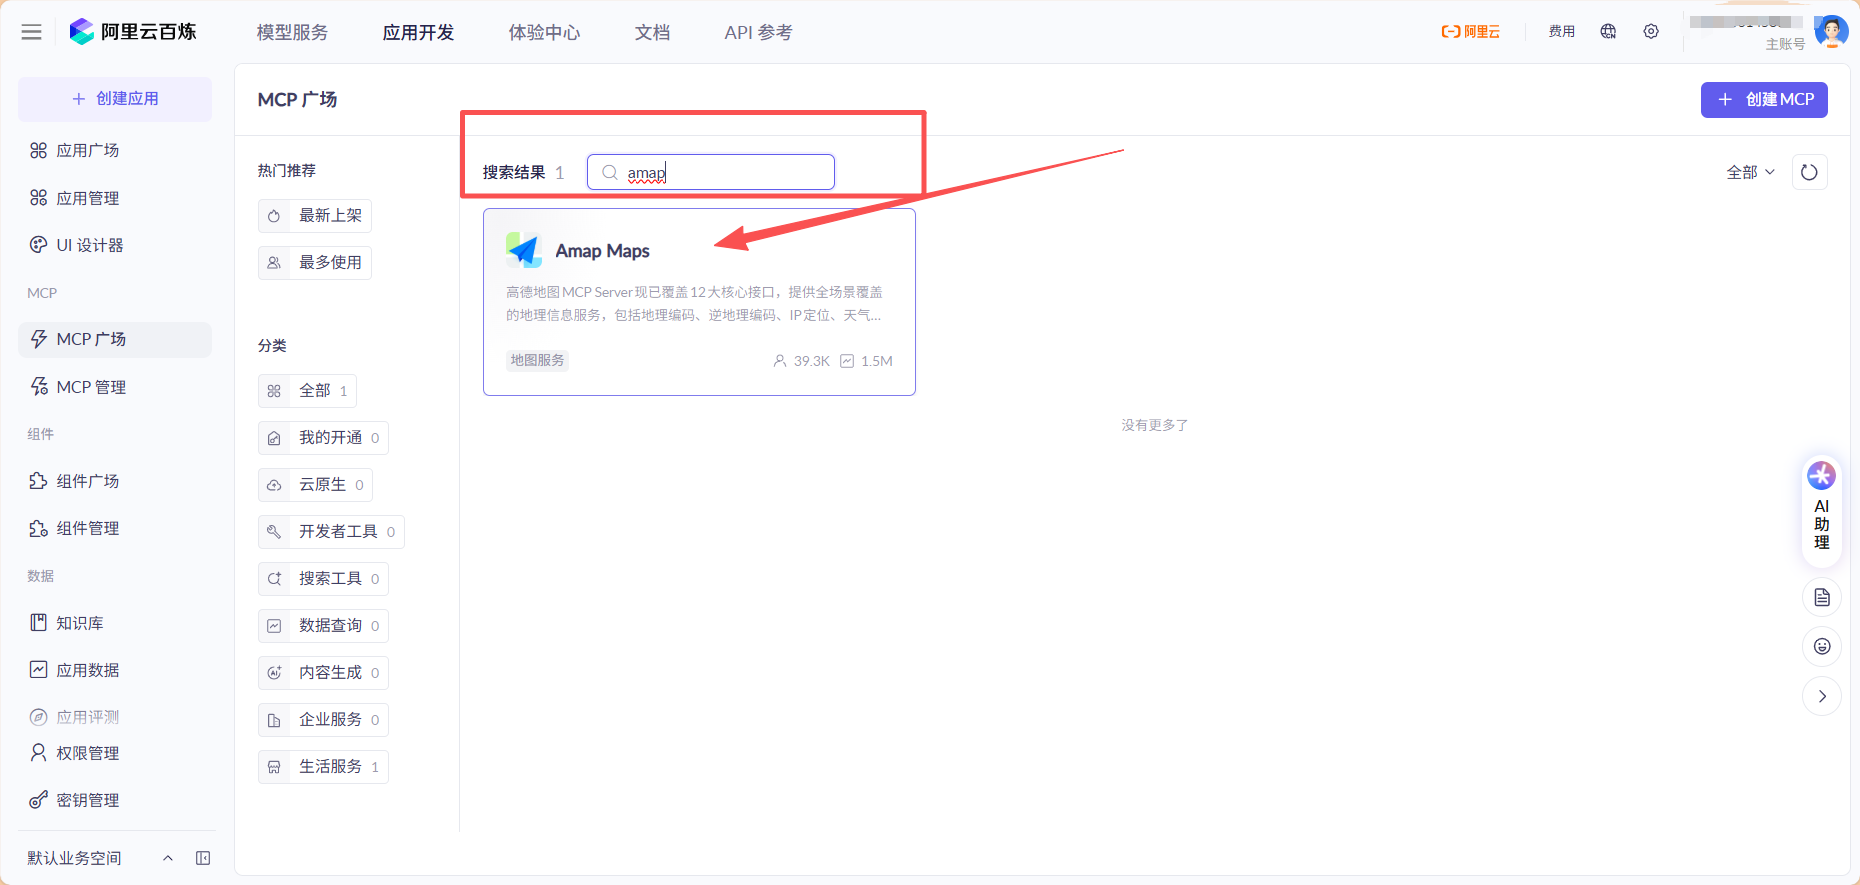This screenshot has height=885, width=1860.
Task: Select category 企业服务
Action: pos(323,720)
